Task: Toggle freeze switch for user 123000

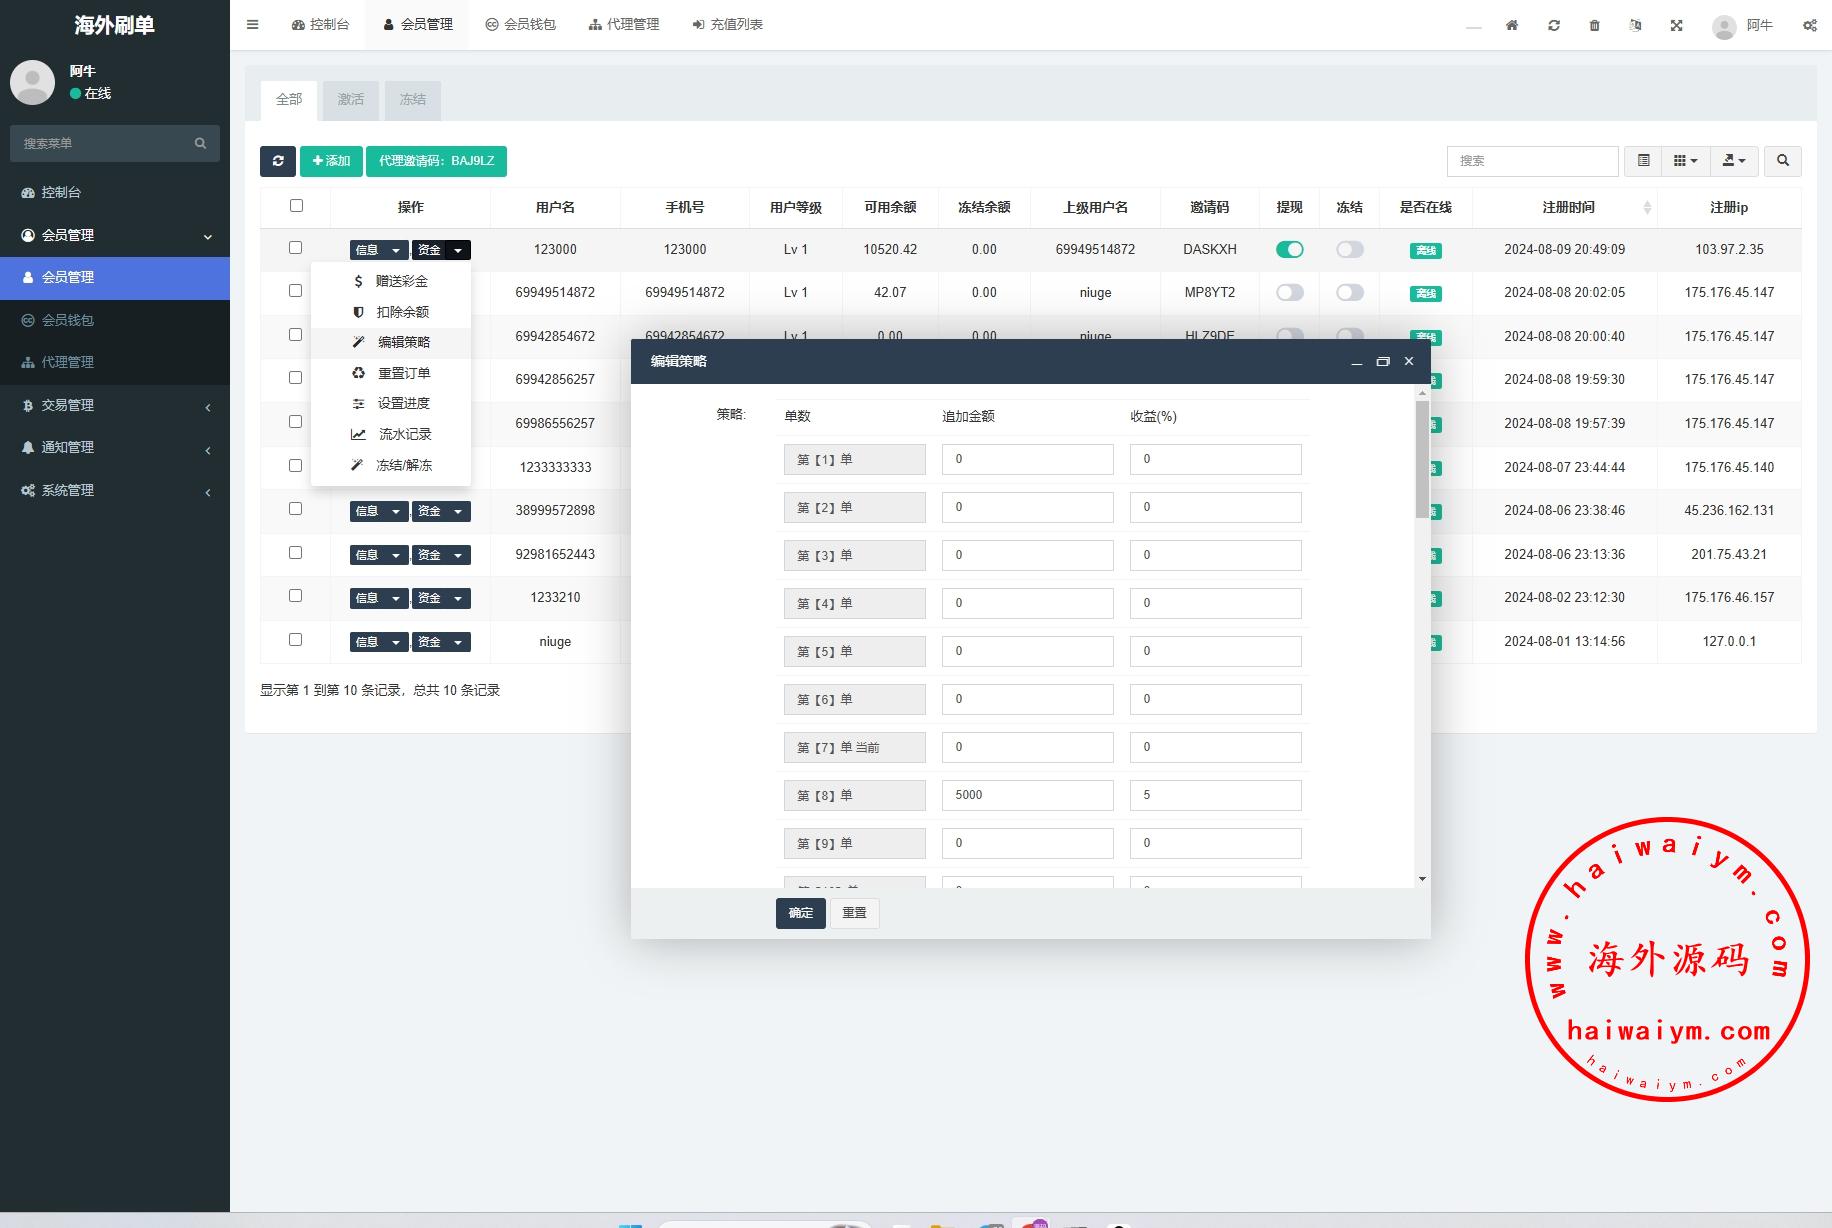Action: tap(1349, 250)
